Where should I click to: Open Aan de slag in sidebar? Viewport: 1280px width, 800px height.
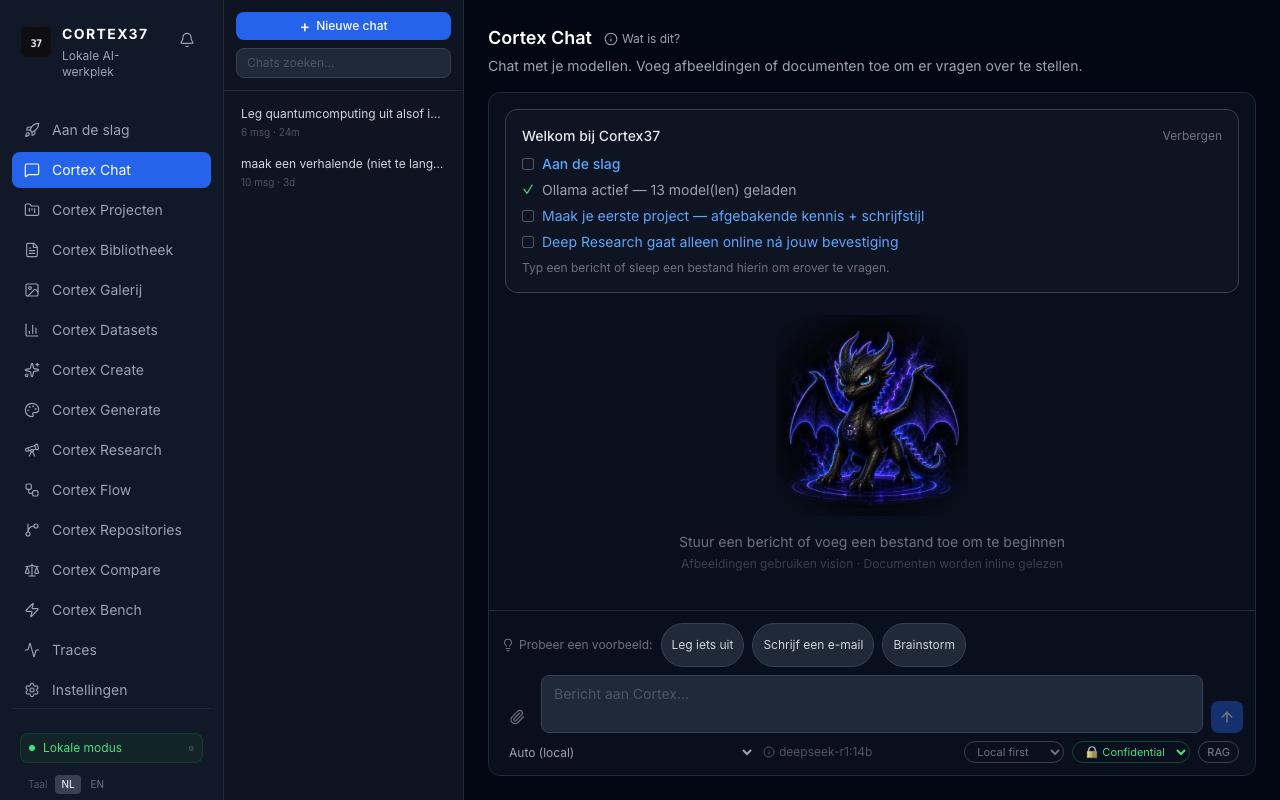coord(111,130)
